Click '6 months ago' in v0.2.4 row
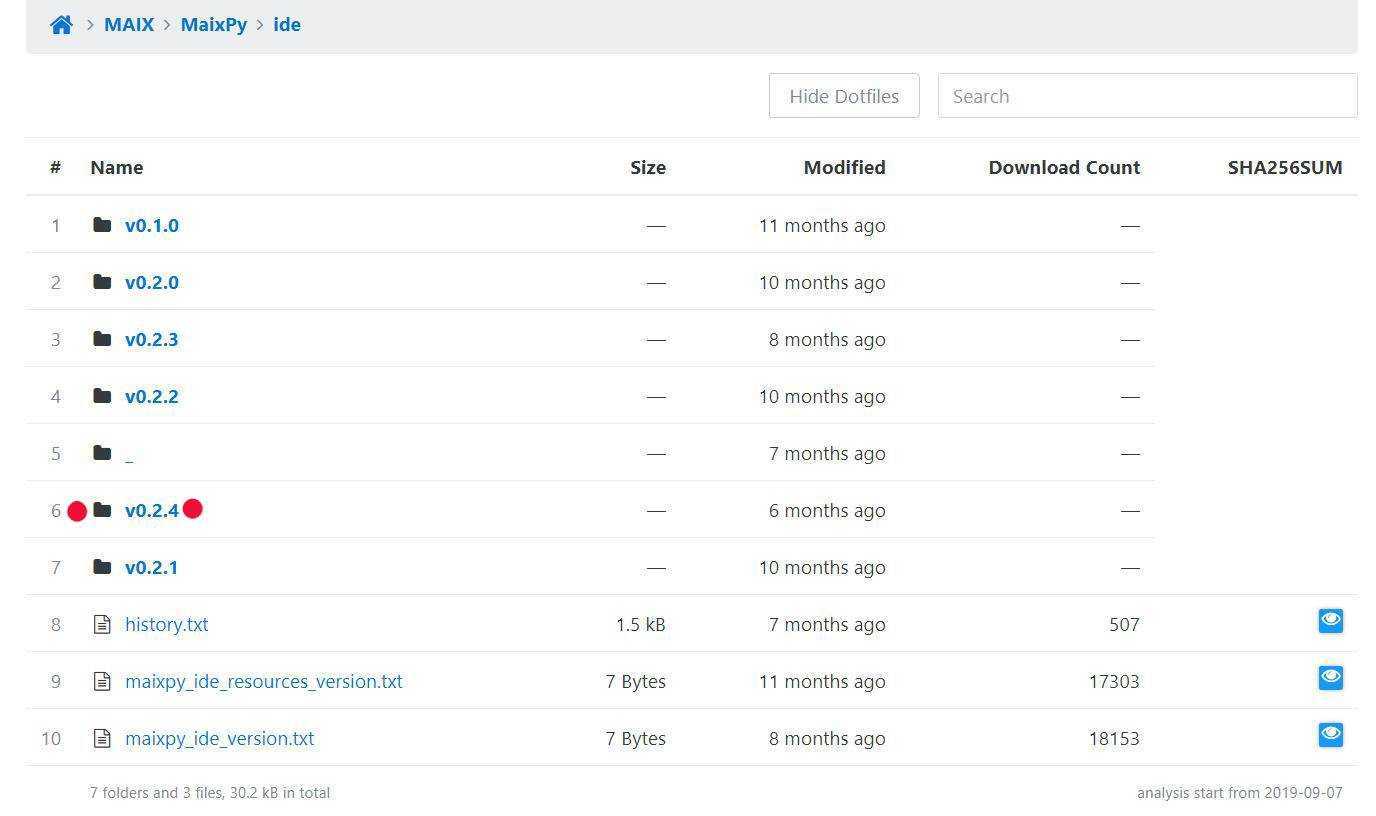 [827, 511]
